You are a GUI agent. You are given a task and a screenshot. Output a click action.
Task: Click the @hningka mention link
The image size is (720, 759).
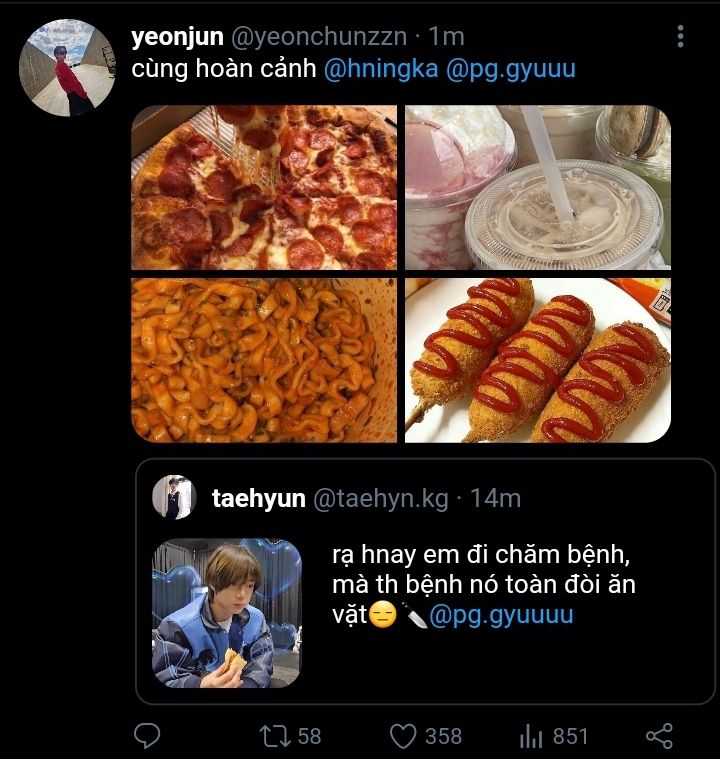(x=381, y=70)
